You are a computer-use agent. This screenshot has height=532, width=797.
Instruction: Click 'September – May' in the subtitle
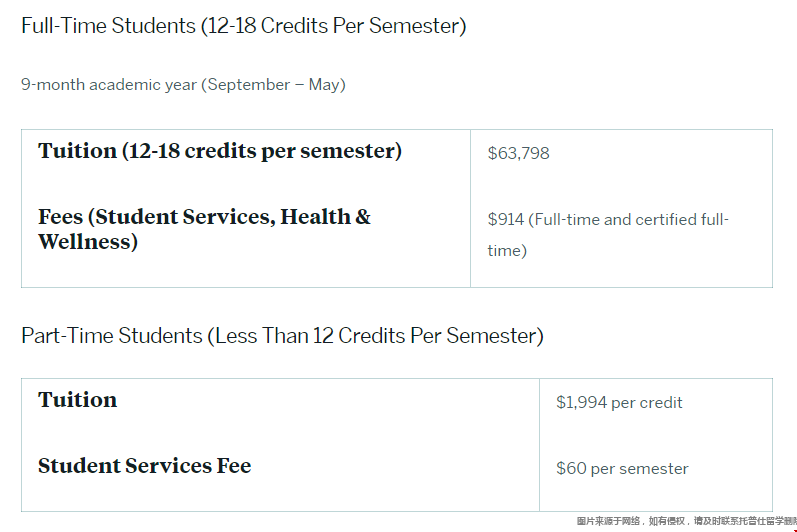273,84
